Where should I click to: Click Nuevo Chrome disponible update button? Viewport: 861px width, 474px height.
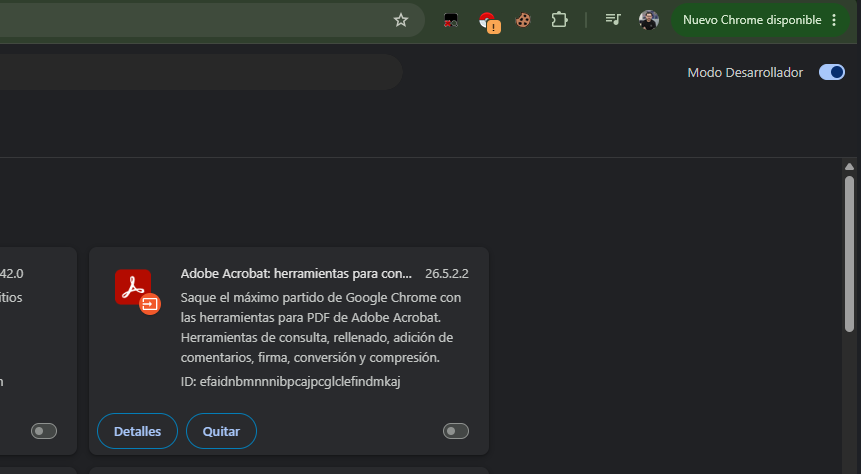[x=752, y=20]
